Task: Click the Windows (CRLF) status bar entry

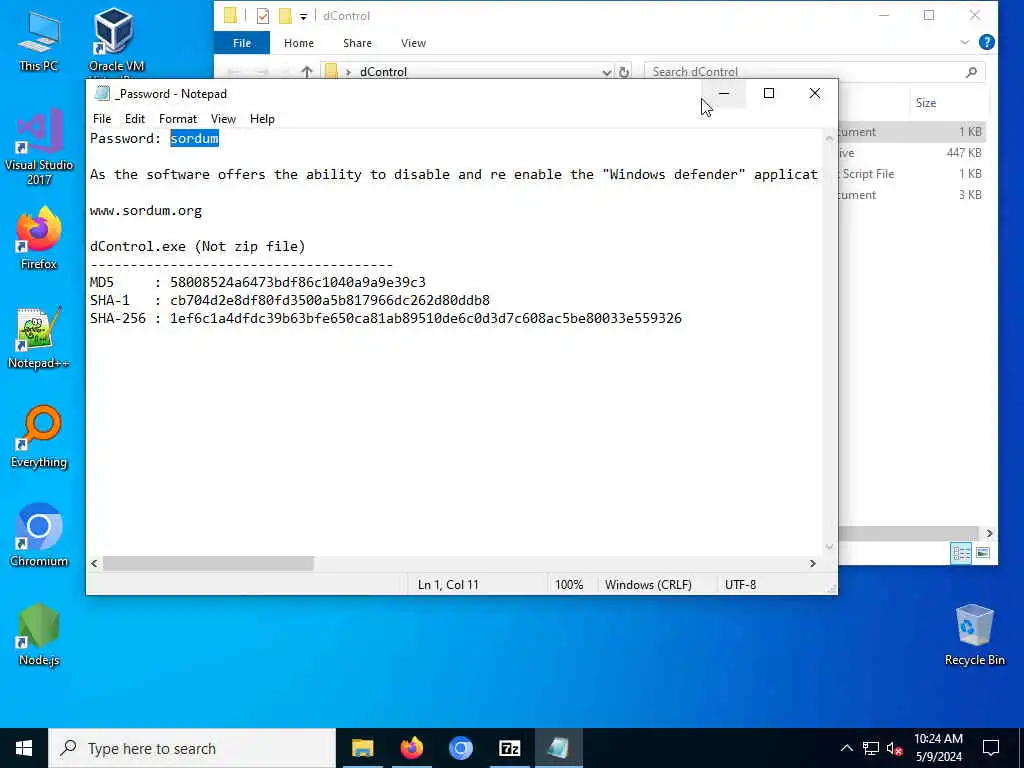Action: (x=648, y=584)
